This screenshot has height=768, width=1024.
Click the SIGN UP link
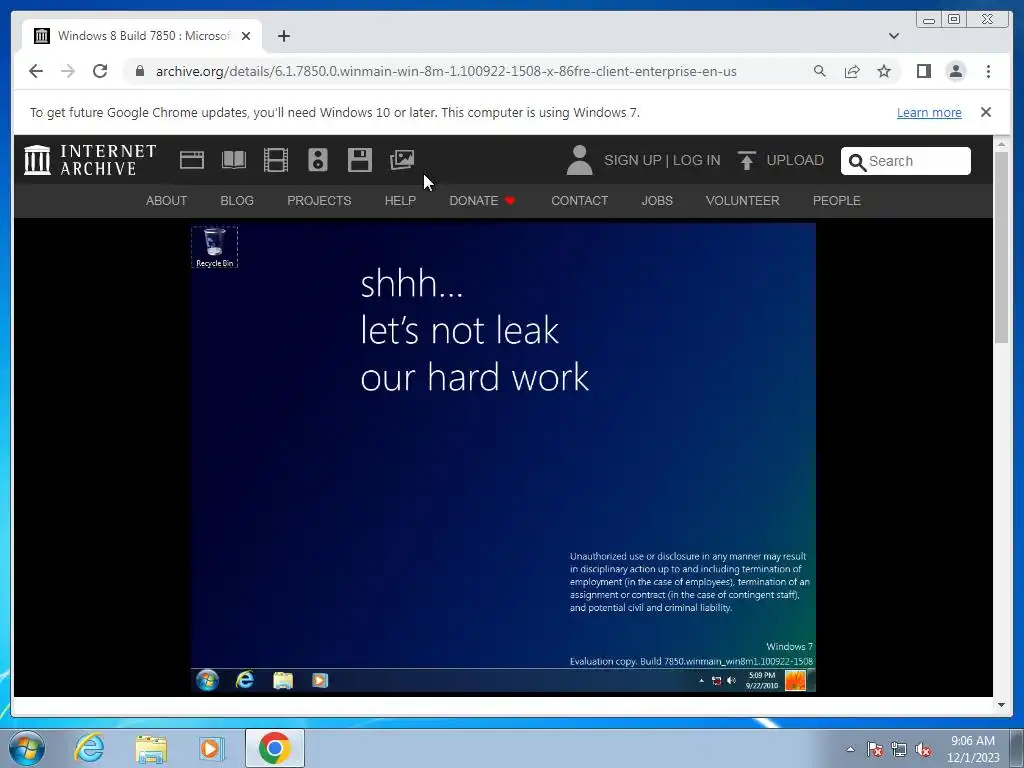point(633,160)
